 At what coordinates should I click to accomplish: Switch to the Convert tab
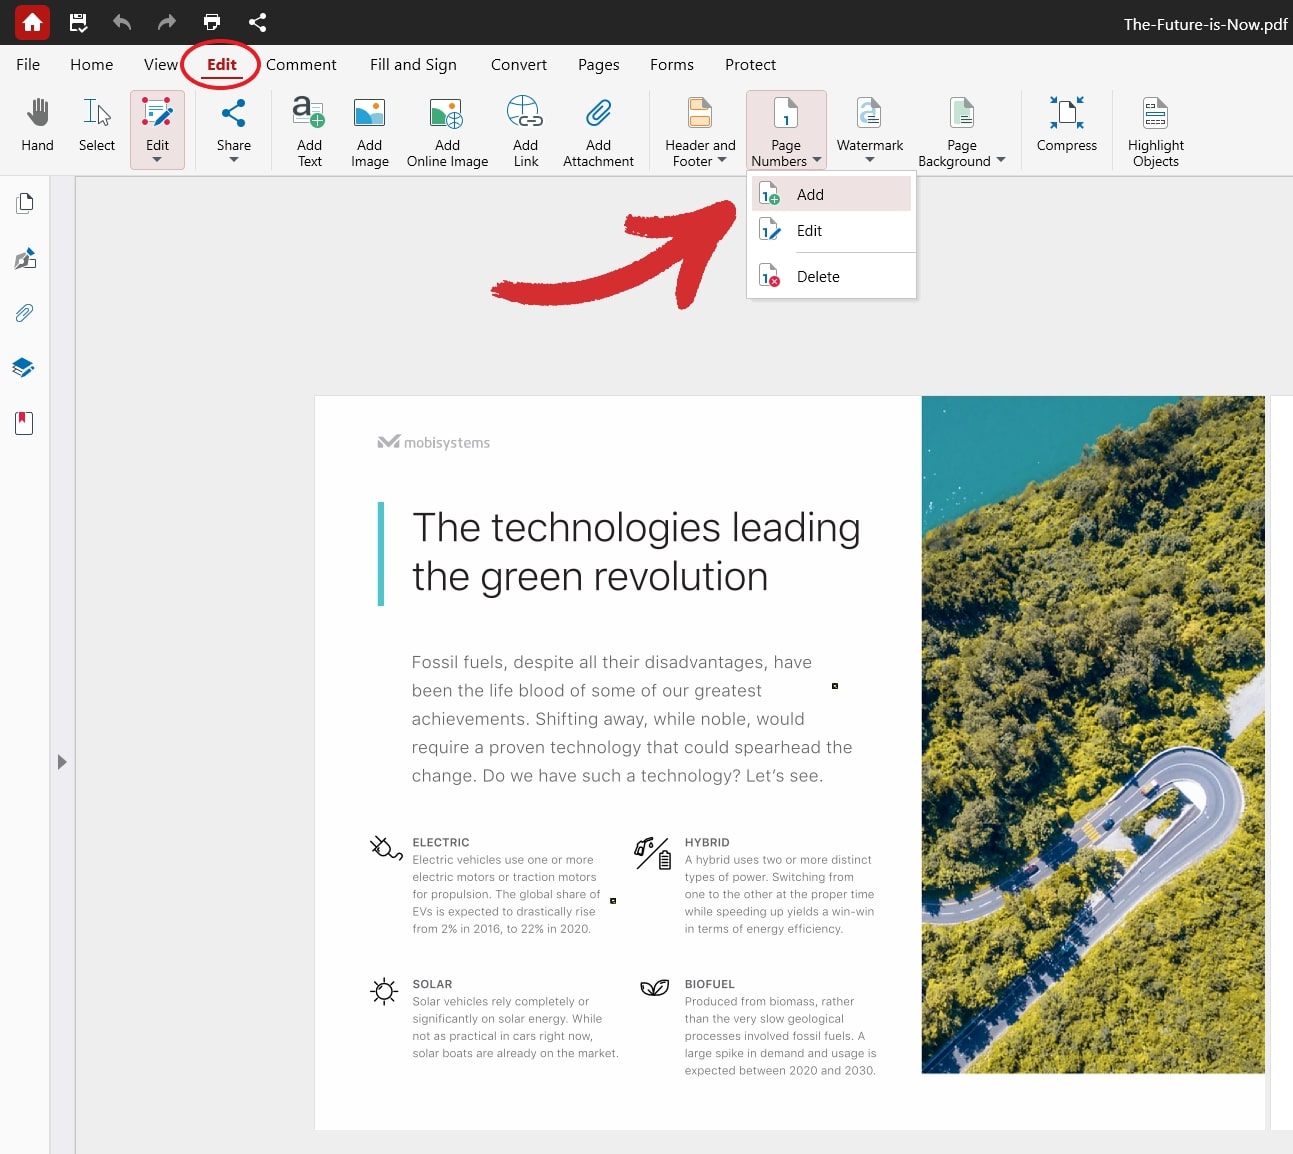pyautogui.click(x=518, y=64)
